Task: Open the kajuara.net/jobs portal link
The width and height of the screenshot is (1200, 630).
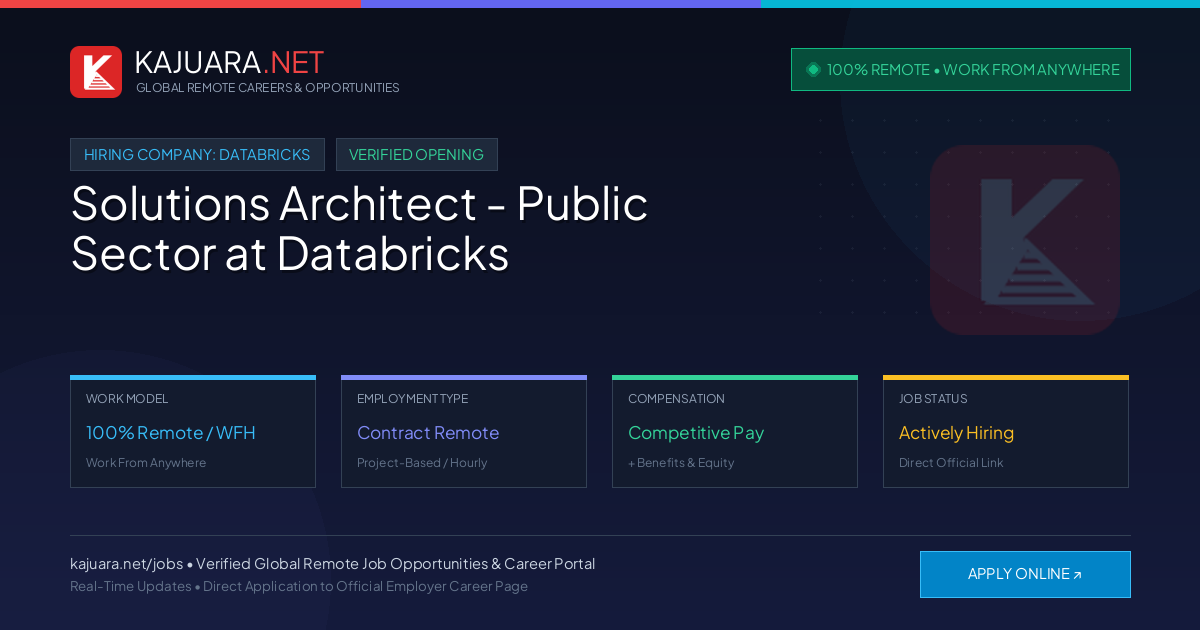Action: click(x=126, y=564)
